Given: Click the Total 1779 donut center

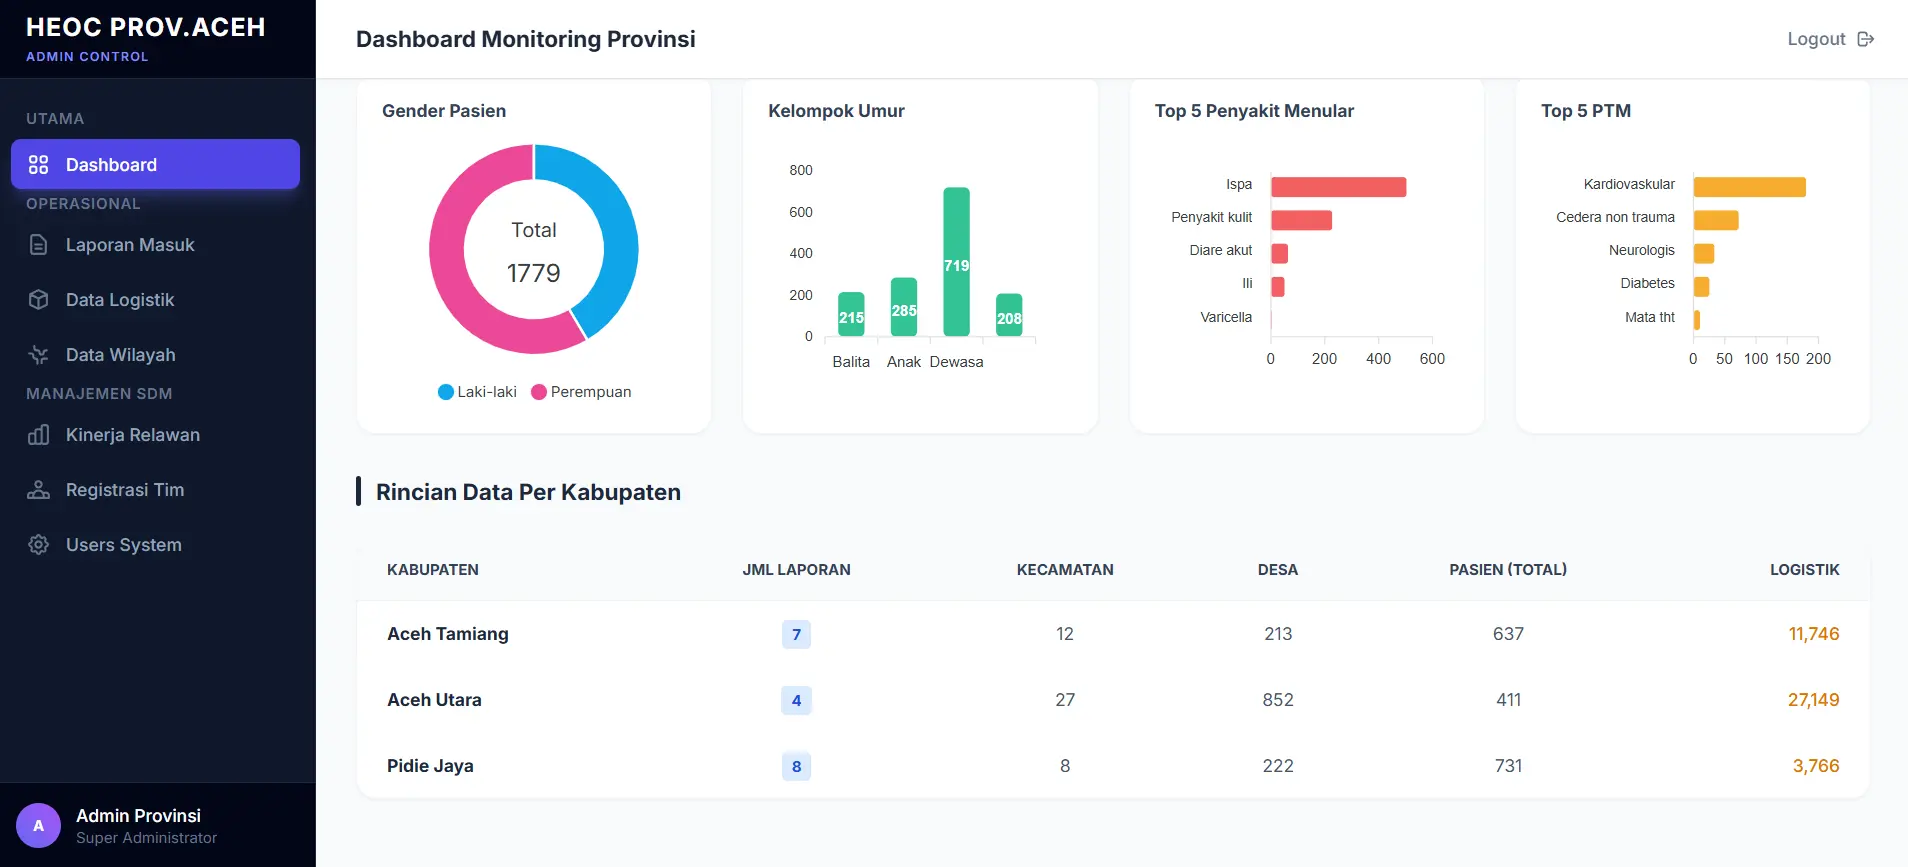Looking at the screenshot, I should click(534, 251).
